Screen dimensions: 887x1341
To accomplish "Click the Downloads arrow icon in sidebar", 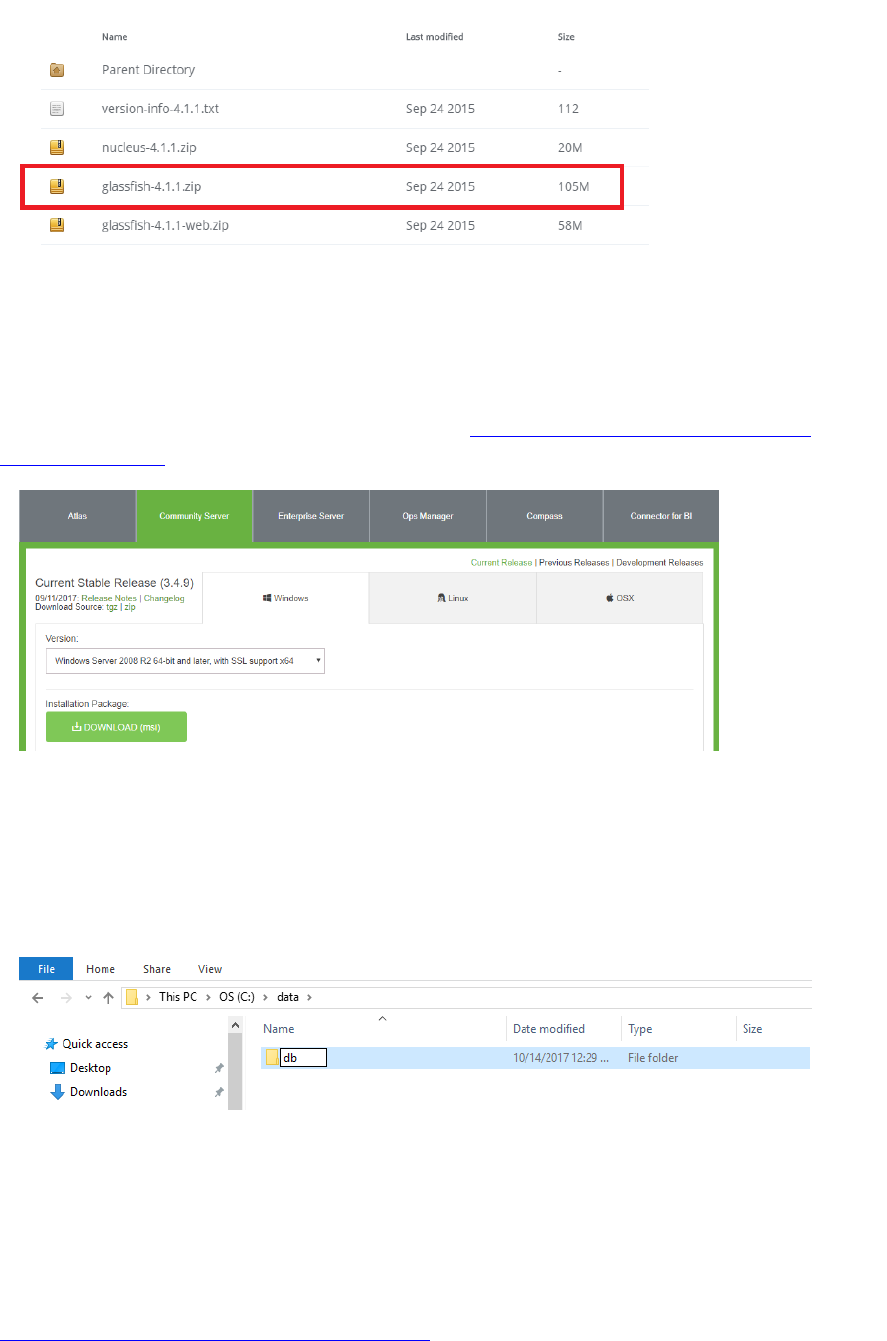I will (58, 1092).
